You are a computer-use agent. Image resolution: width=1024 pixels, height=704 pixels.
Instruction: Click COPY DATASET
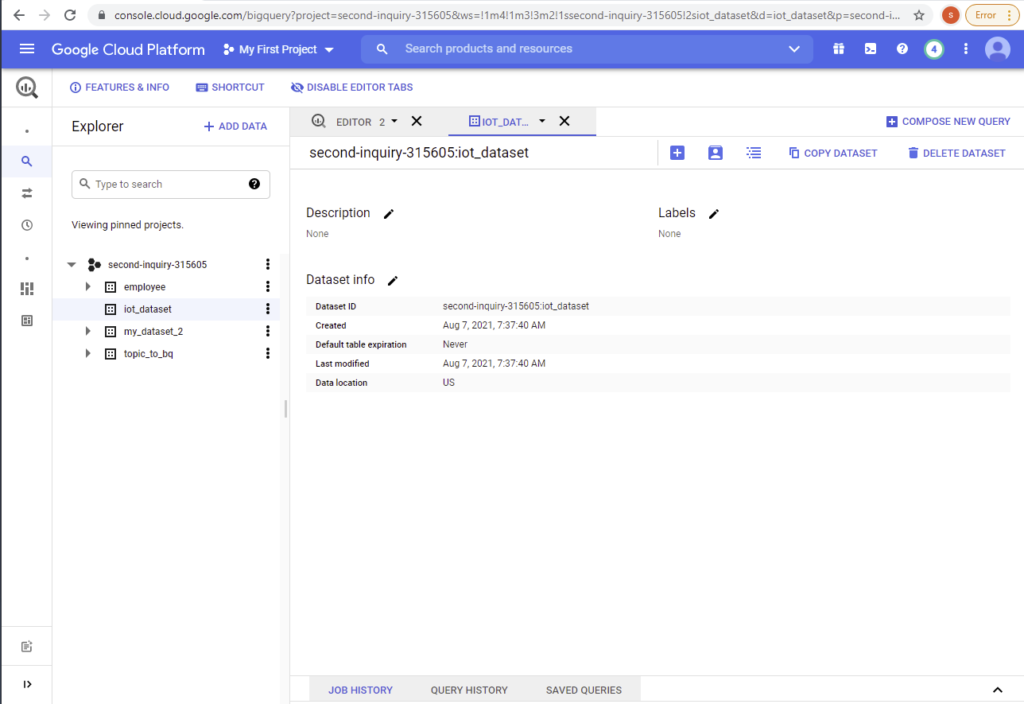pos(833,153)
